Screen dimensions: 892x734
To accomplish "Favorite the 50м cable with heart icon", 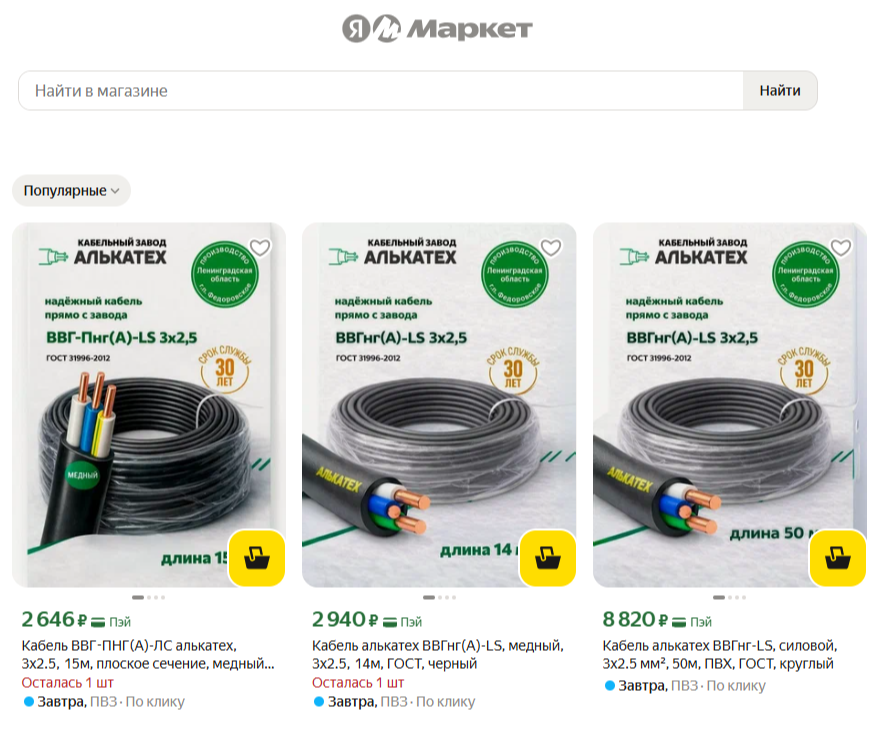I will click(x=841, y=248).
